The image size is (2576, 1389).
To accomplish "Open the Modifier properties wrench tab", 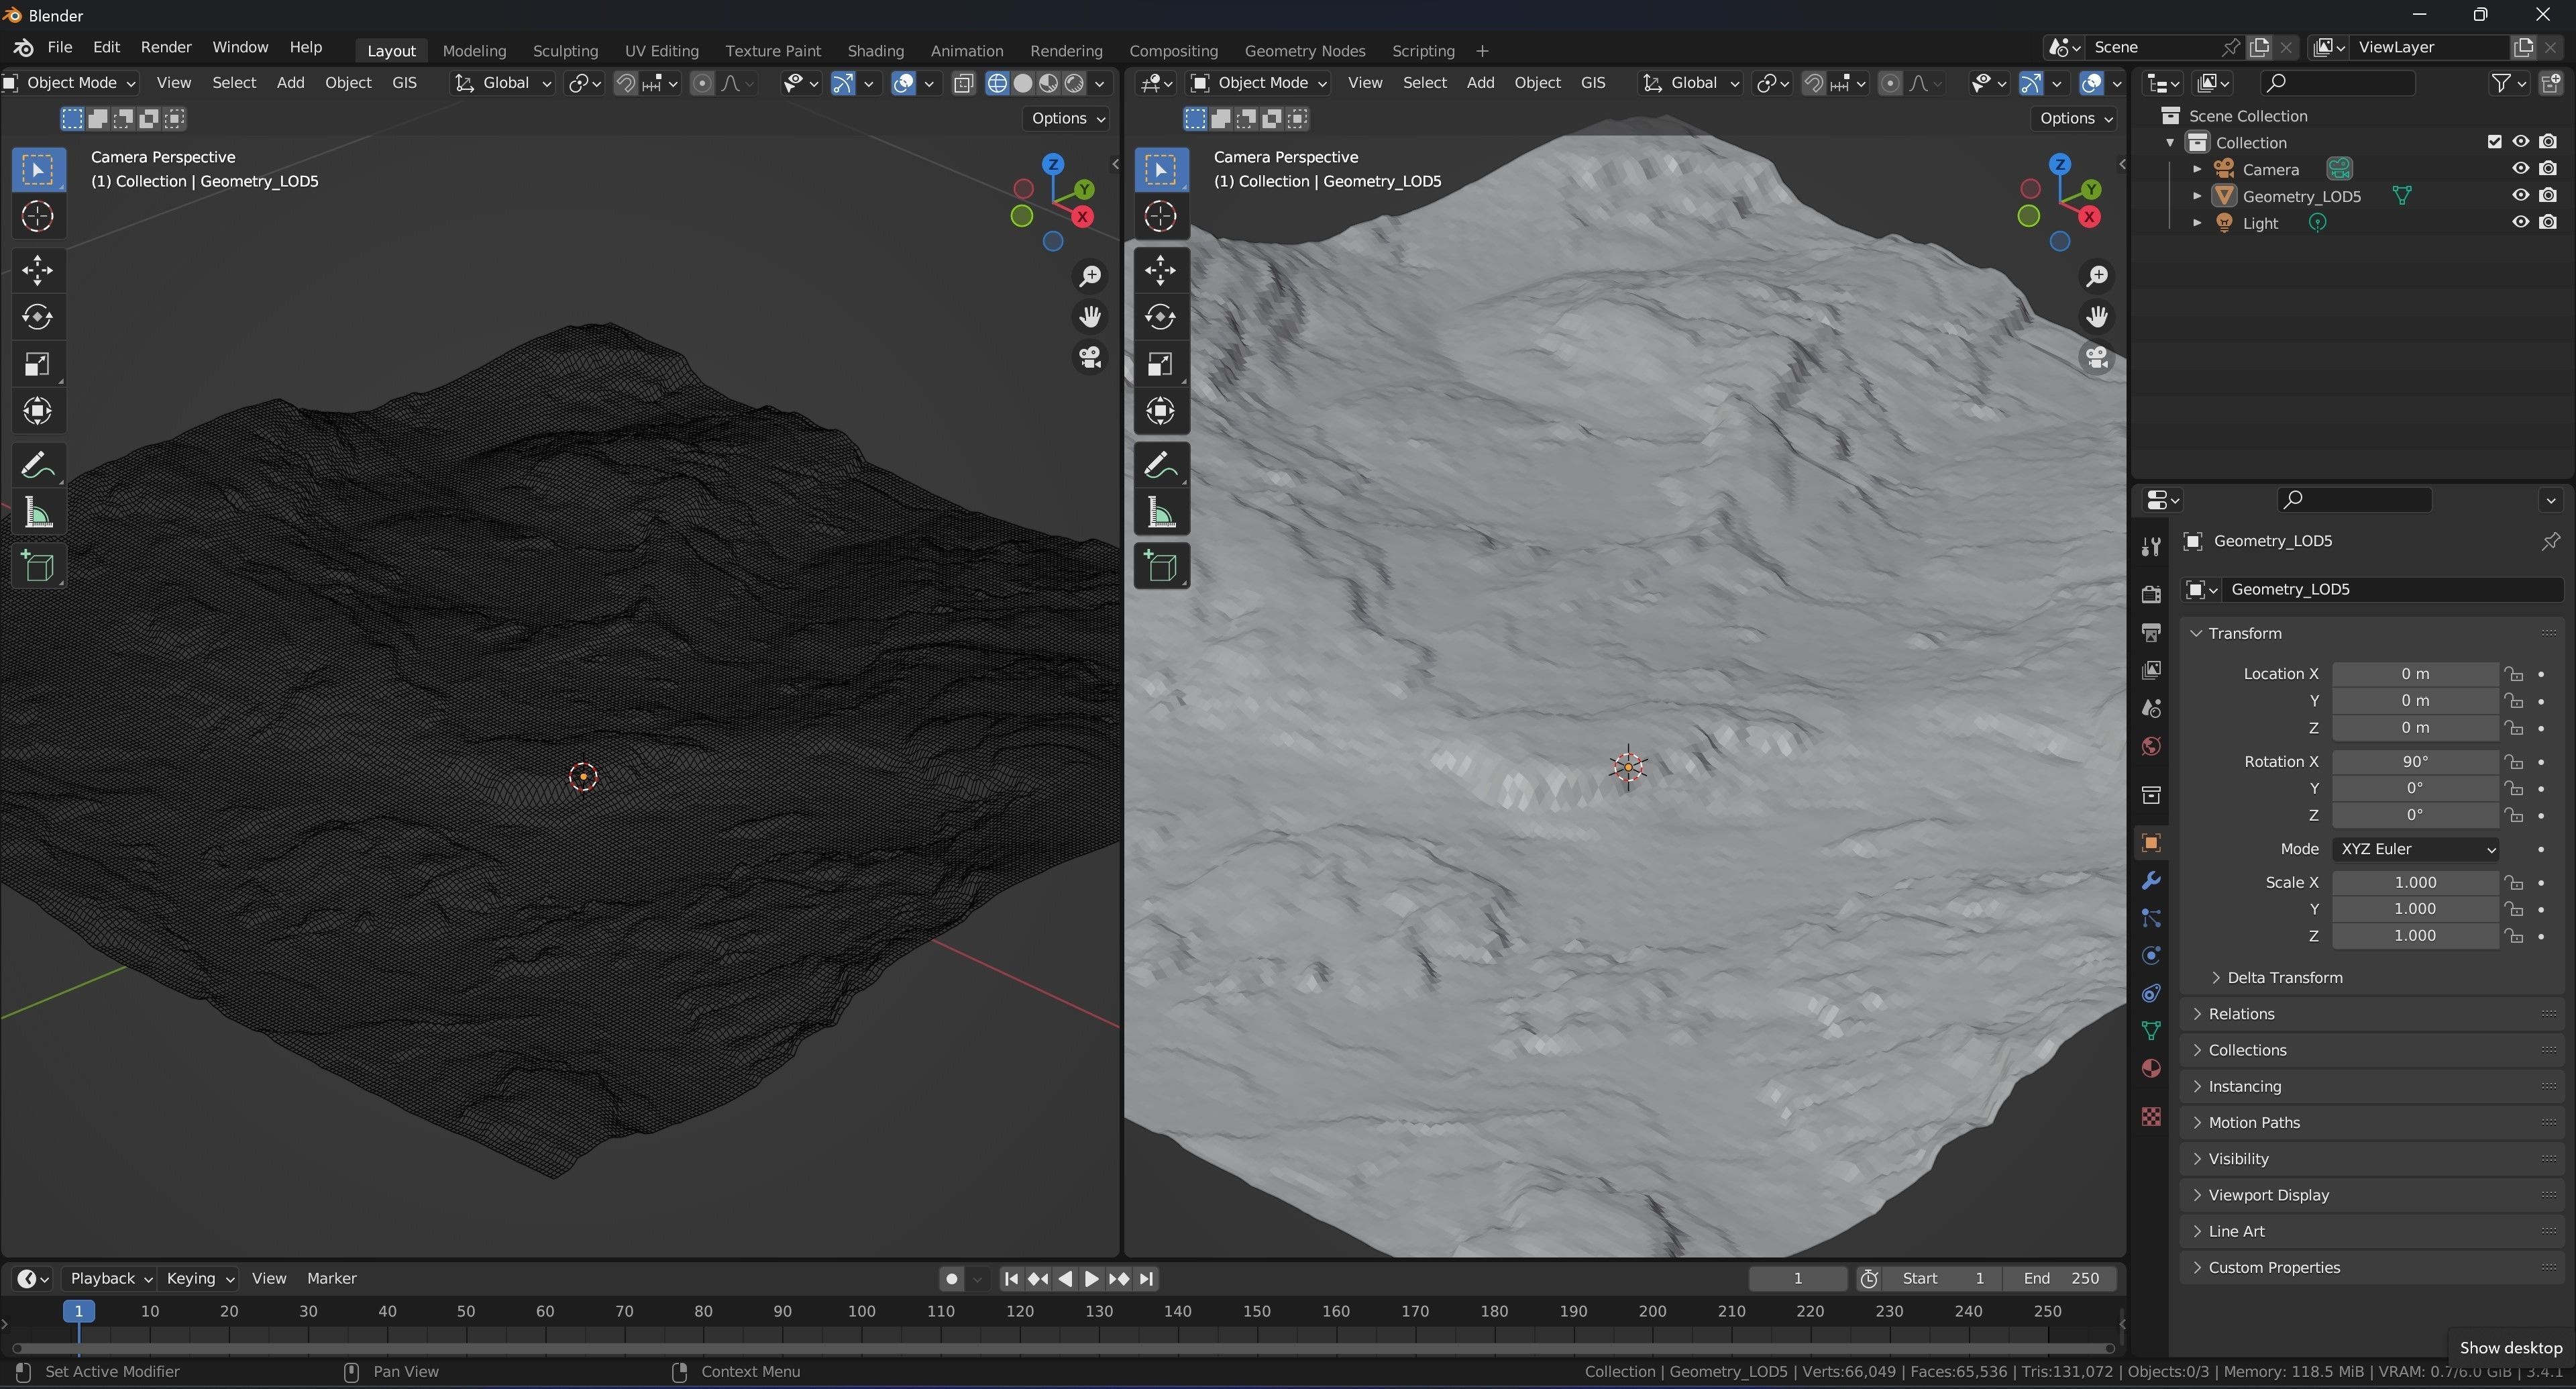I will (x=2150, y=881).
